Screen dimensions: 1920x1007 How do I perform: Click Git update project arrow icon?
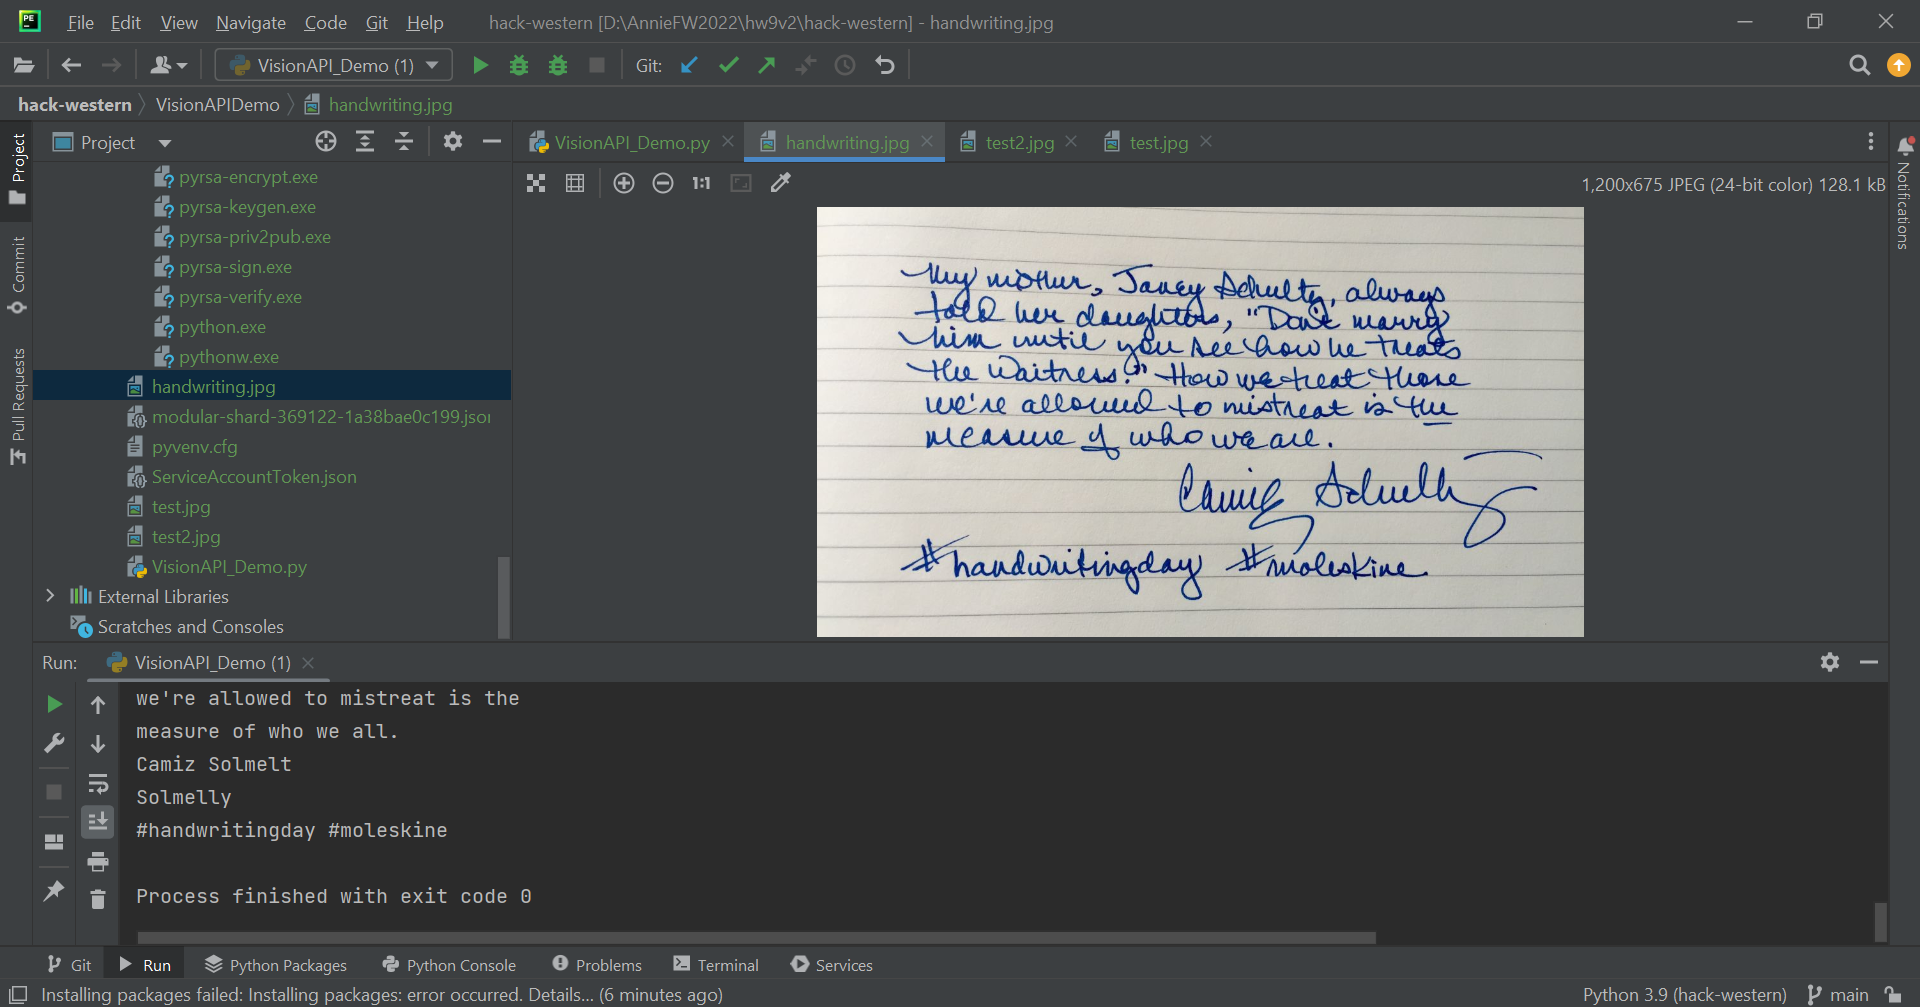[x=689, y=65]
